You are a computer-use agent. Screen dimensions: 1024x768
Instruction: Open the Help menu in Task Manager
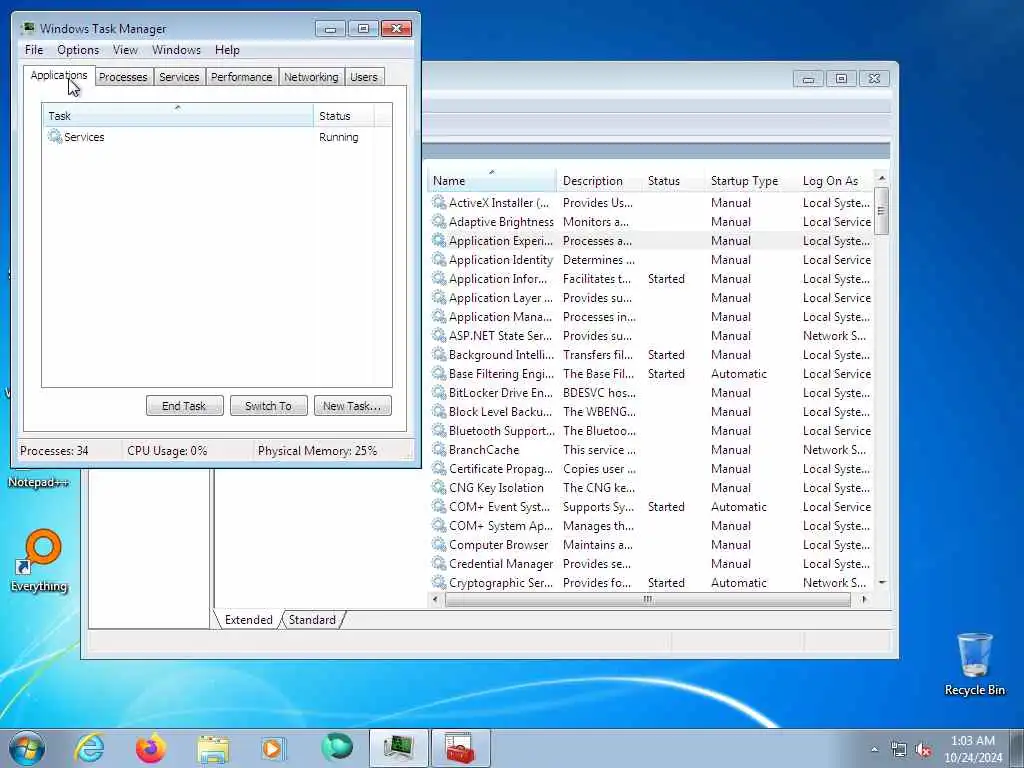[x=227, y=50]
